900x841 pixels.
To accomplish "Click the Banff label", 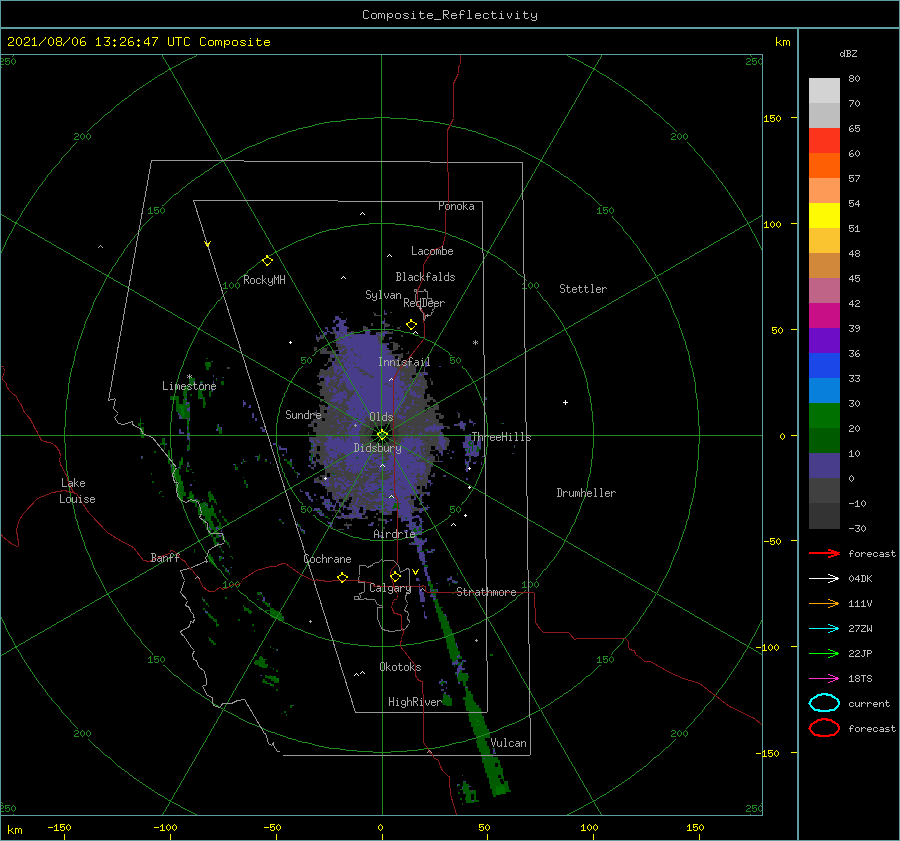I will coord(165,557).
